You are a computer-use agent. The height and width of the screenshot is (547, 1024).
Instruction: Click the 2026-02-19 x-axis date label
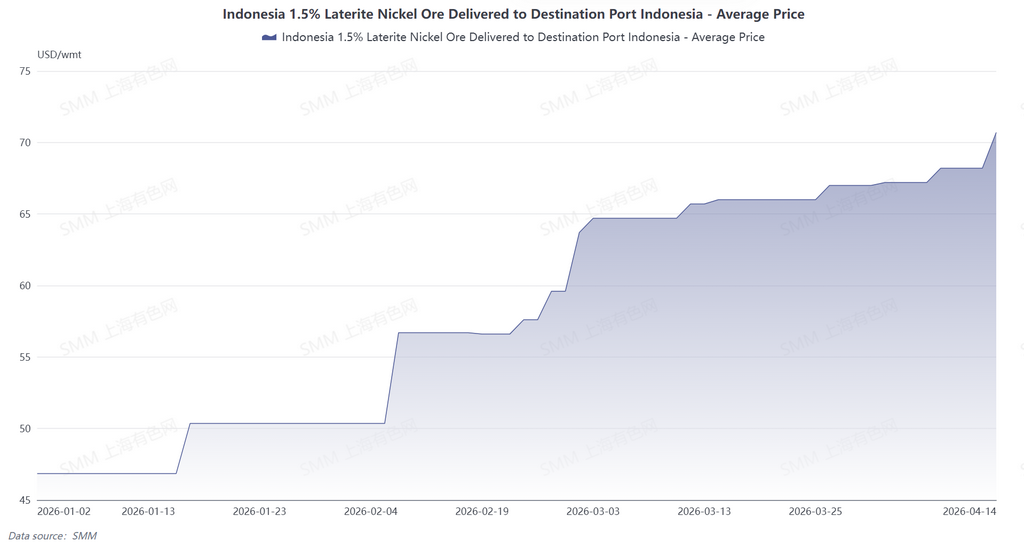[x=482, y=511]
